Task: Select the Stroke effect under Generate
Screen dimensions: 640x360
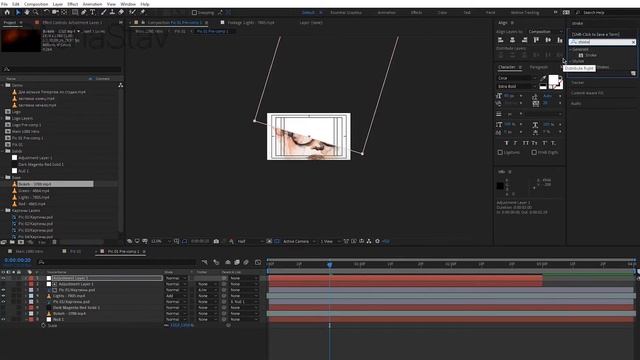Action: pos(591,55)
